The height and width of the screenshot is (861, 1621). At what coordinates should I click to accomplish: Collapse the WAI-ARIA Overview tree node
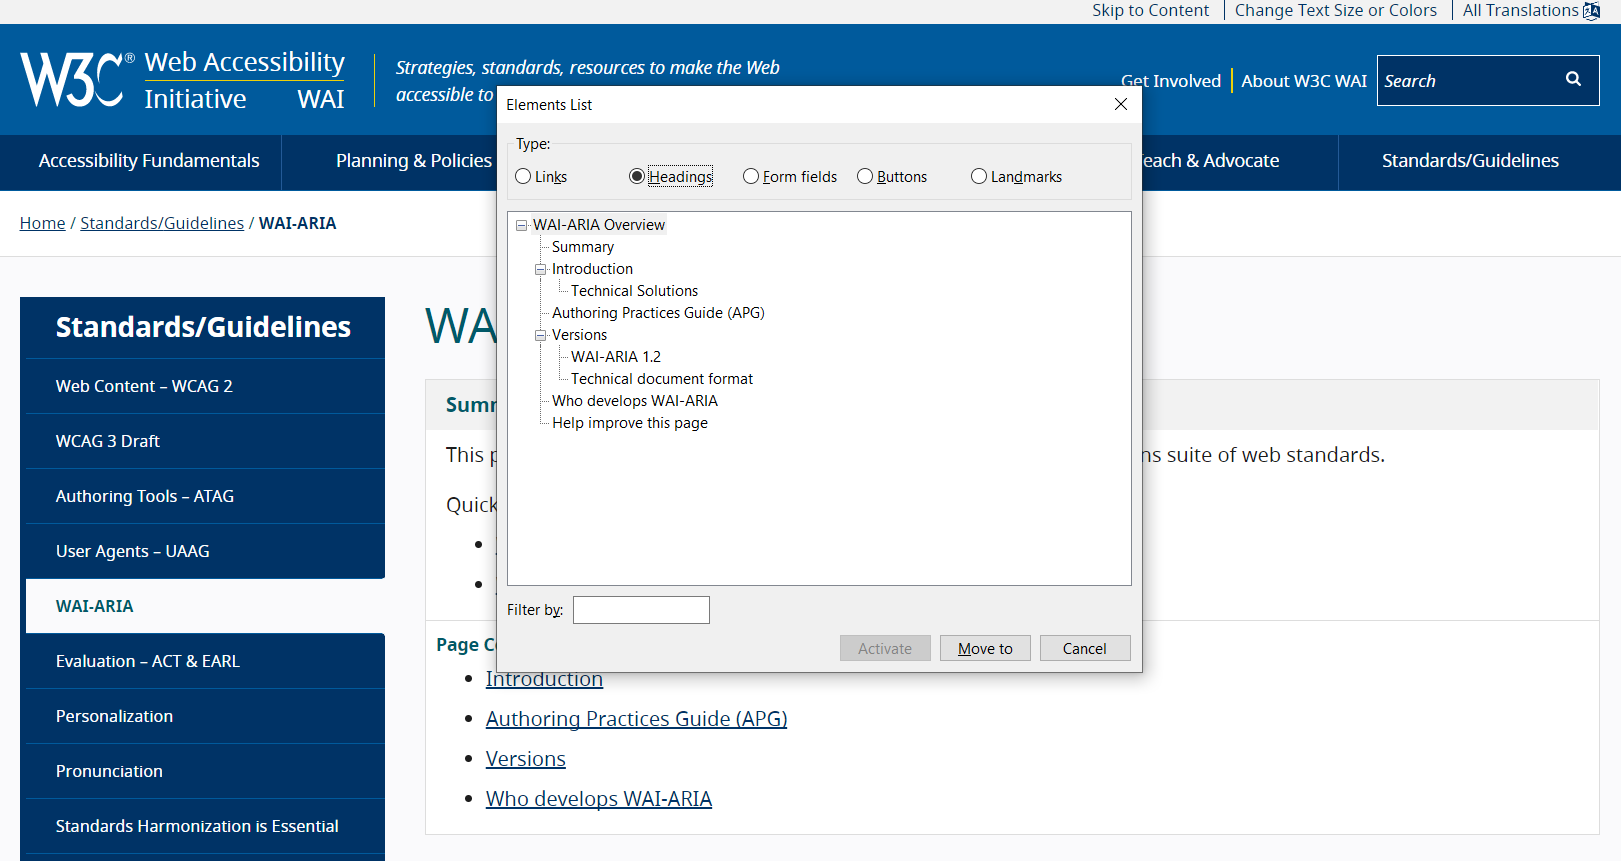pos(521,225)
